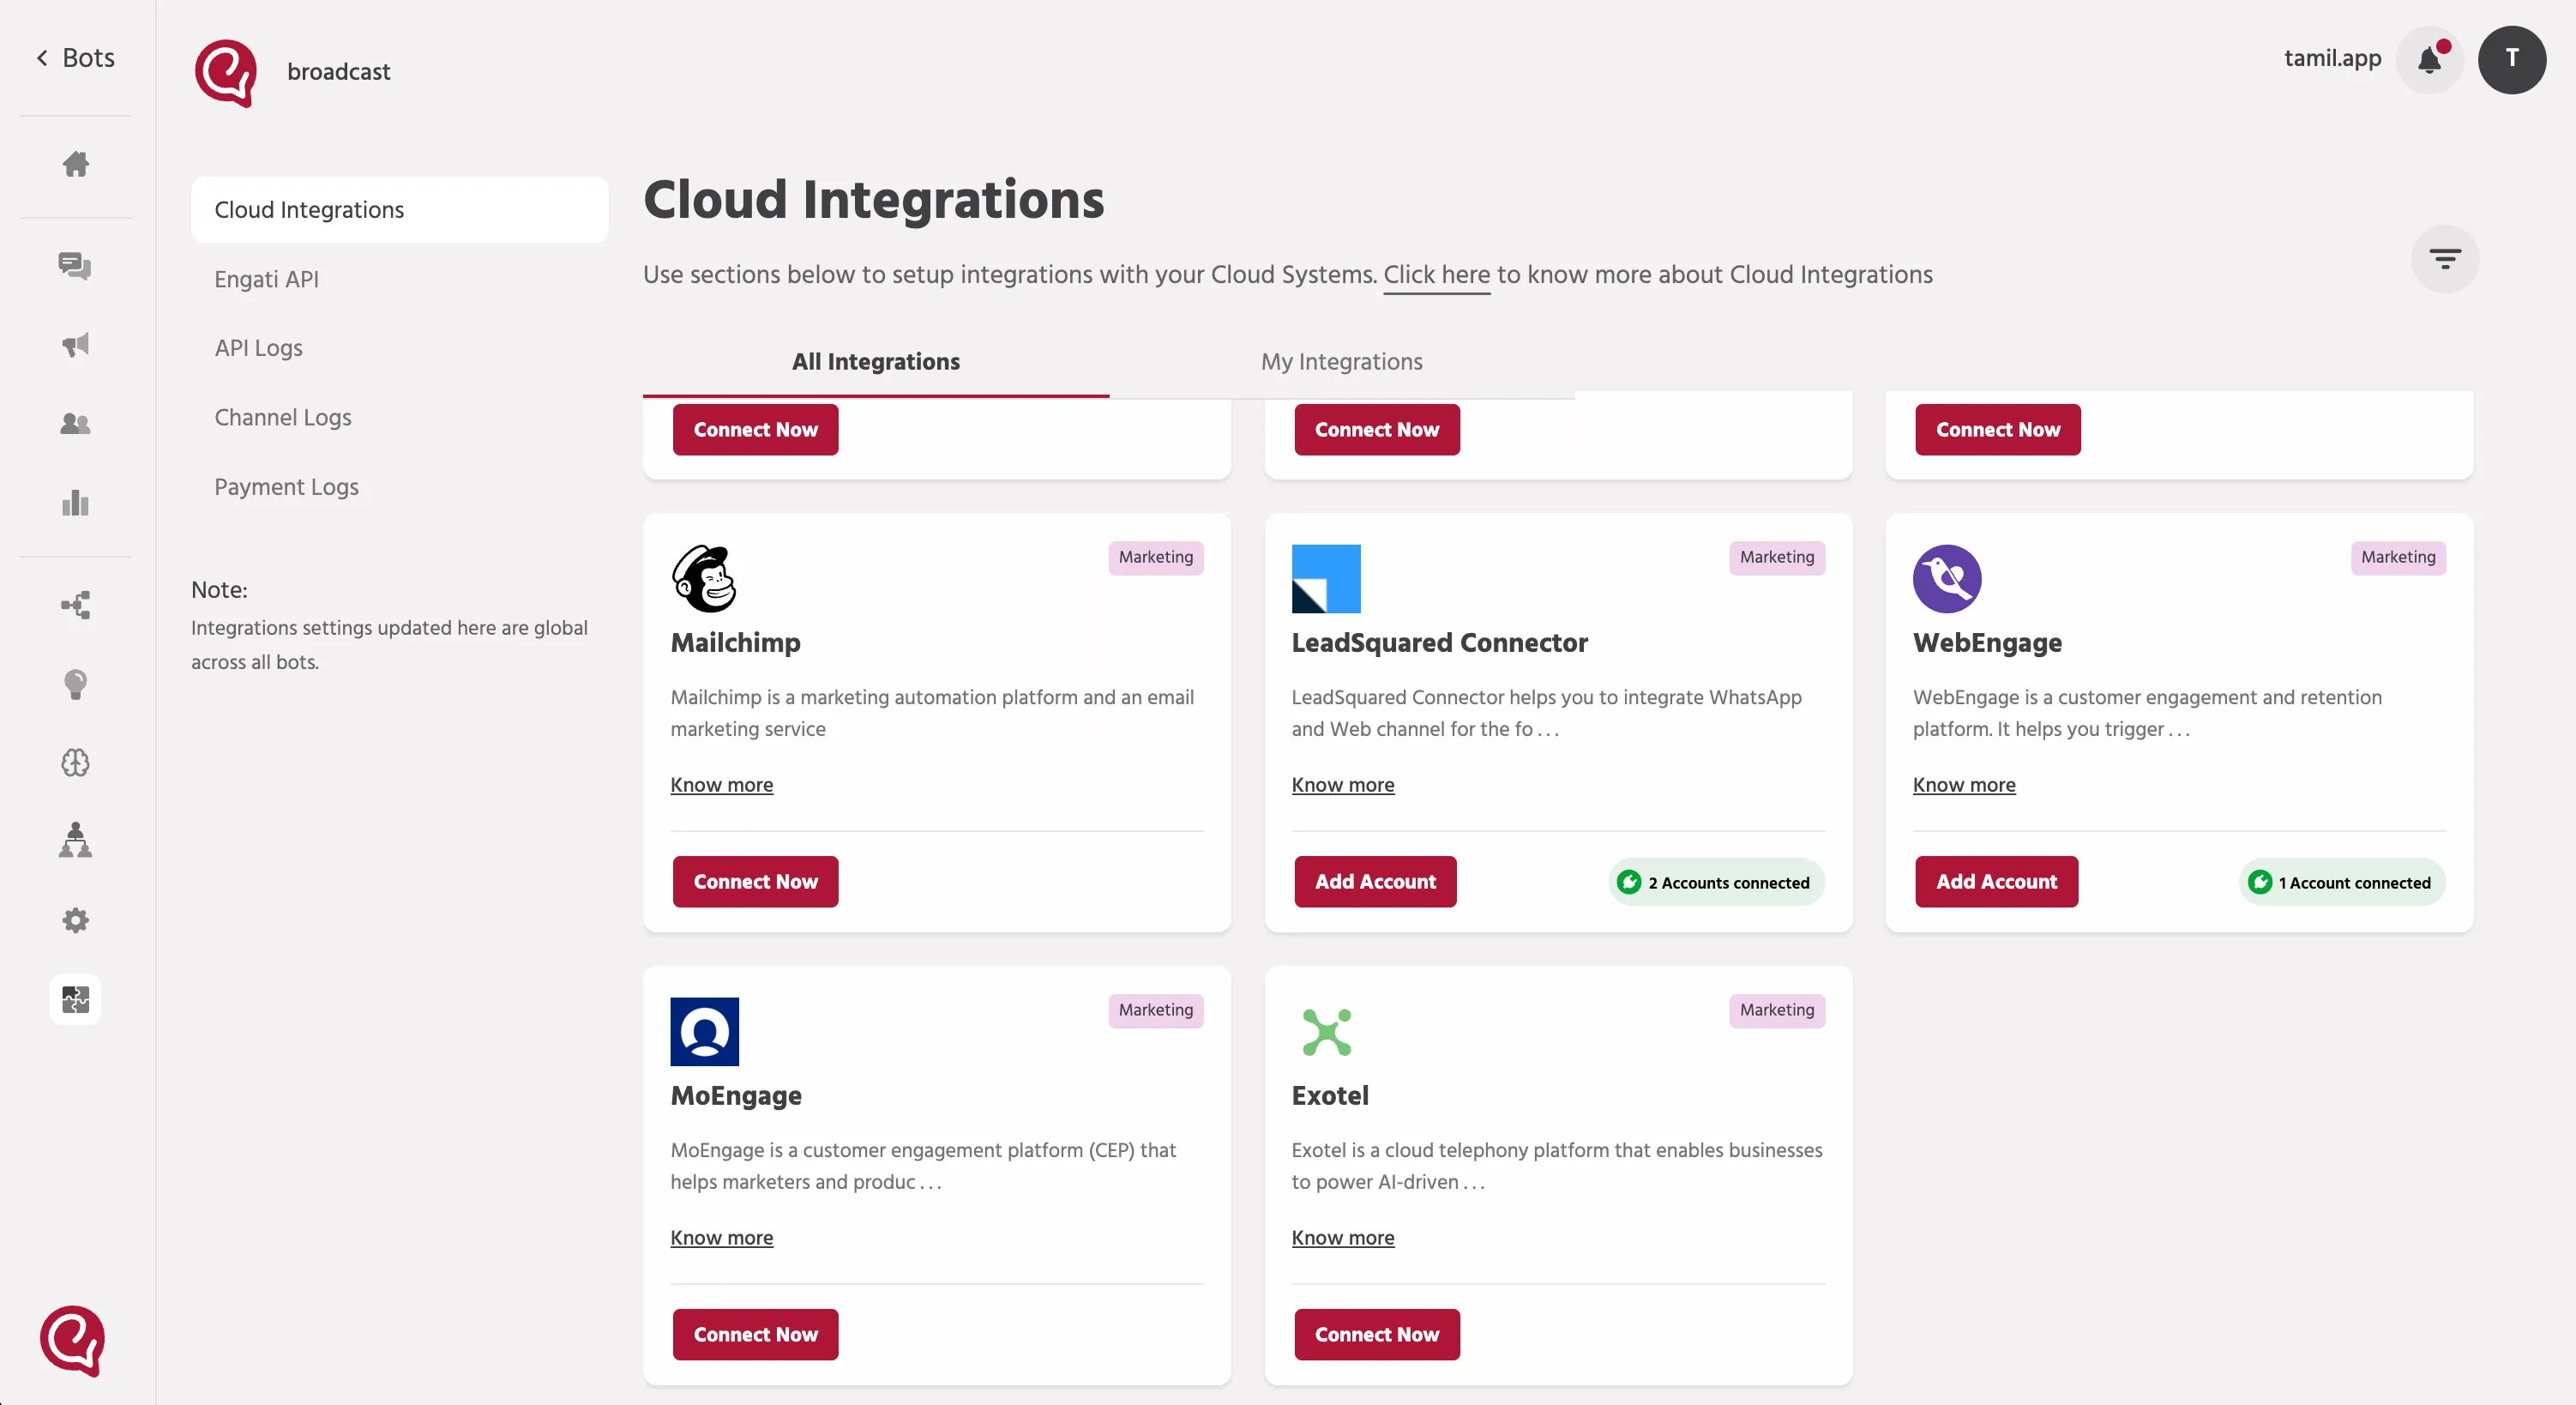Open the flow builder nodes icon
This screenshot has width=2576, height=1405.
(75, 605)
